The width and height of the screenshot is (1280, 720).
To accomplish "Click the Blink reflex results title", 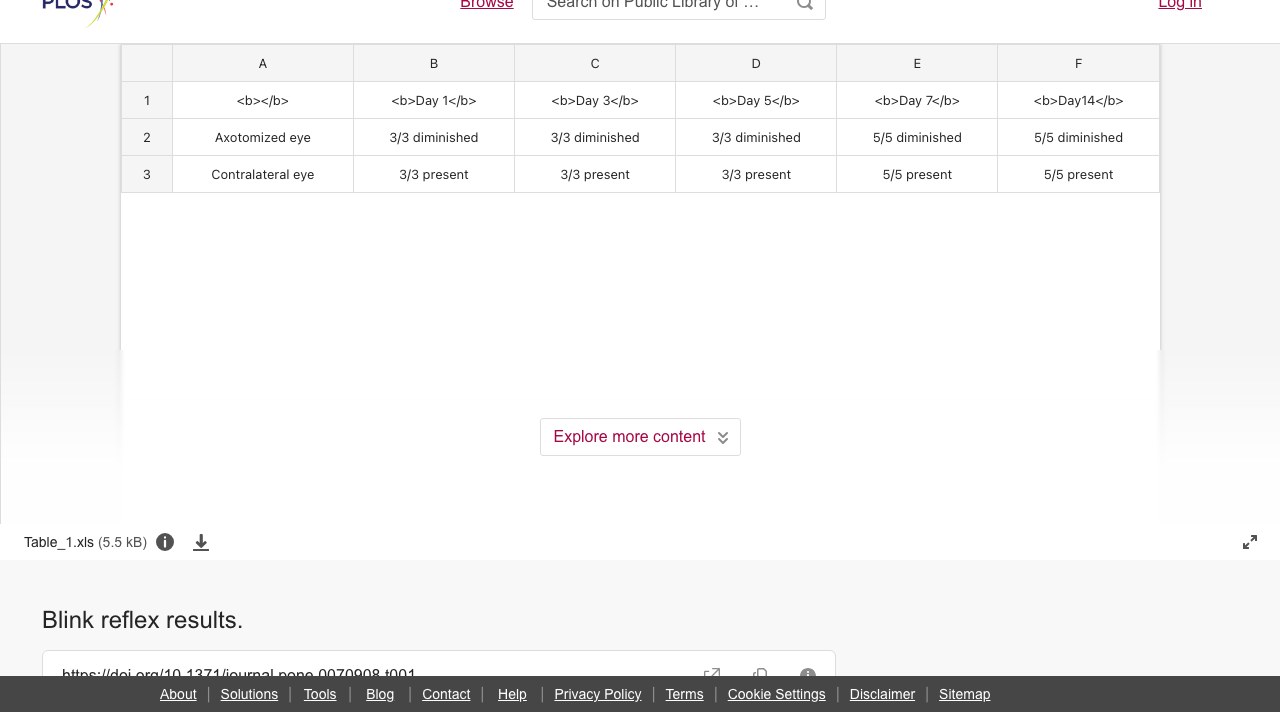I will coord(142,620).
